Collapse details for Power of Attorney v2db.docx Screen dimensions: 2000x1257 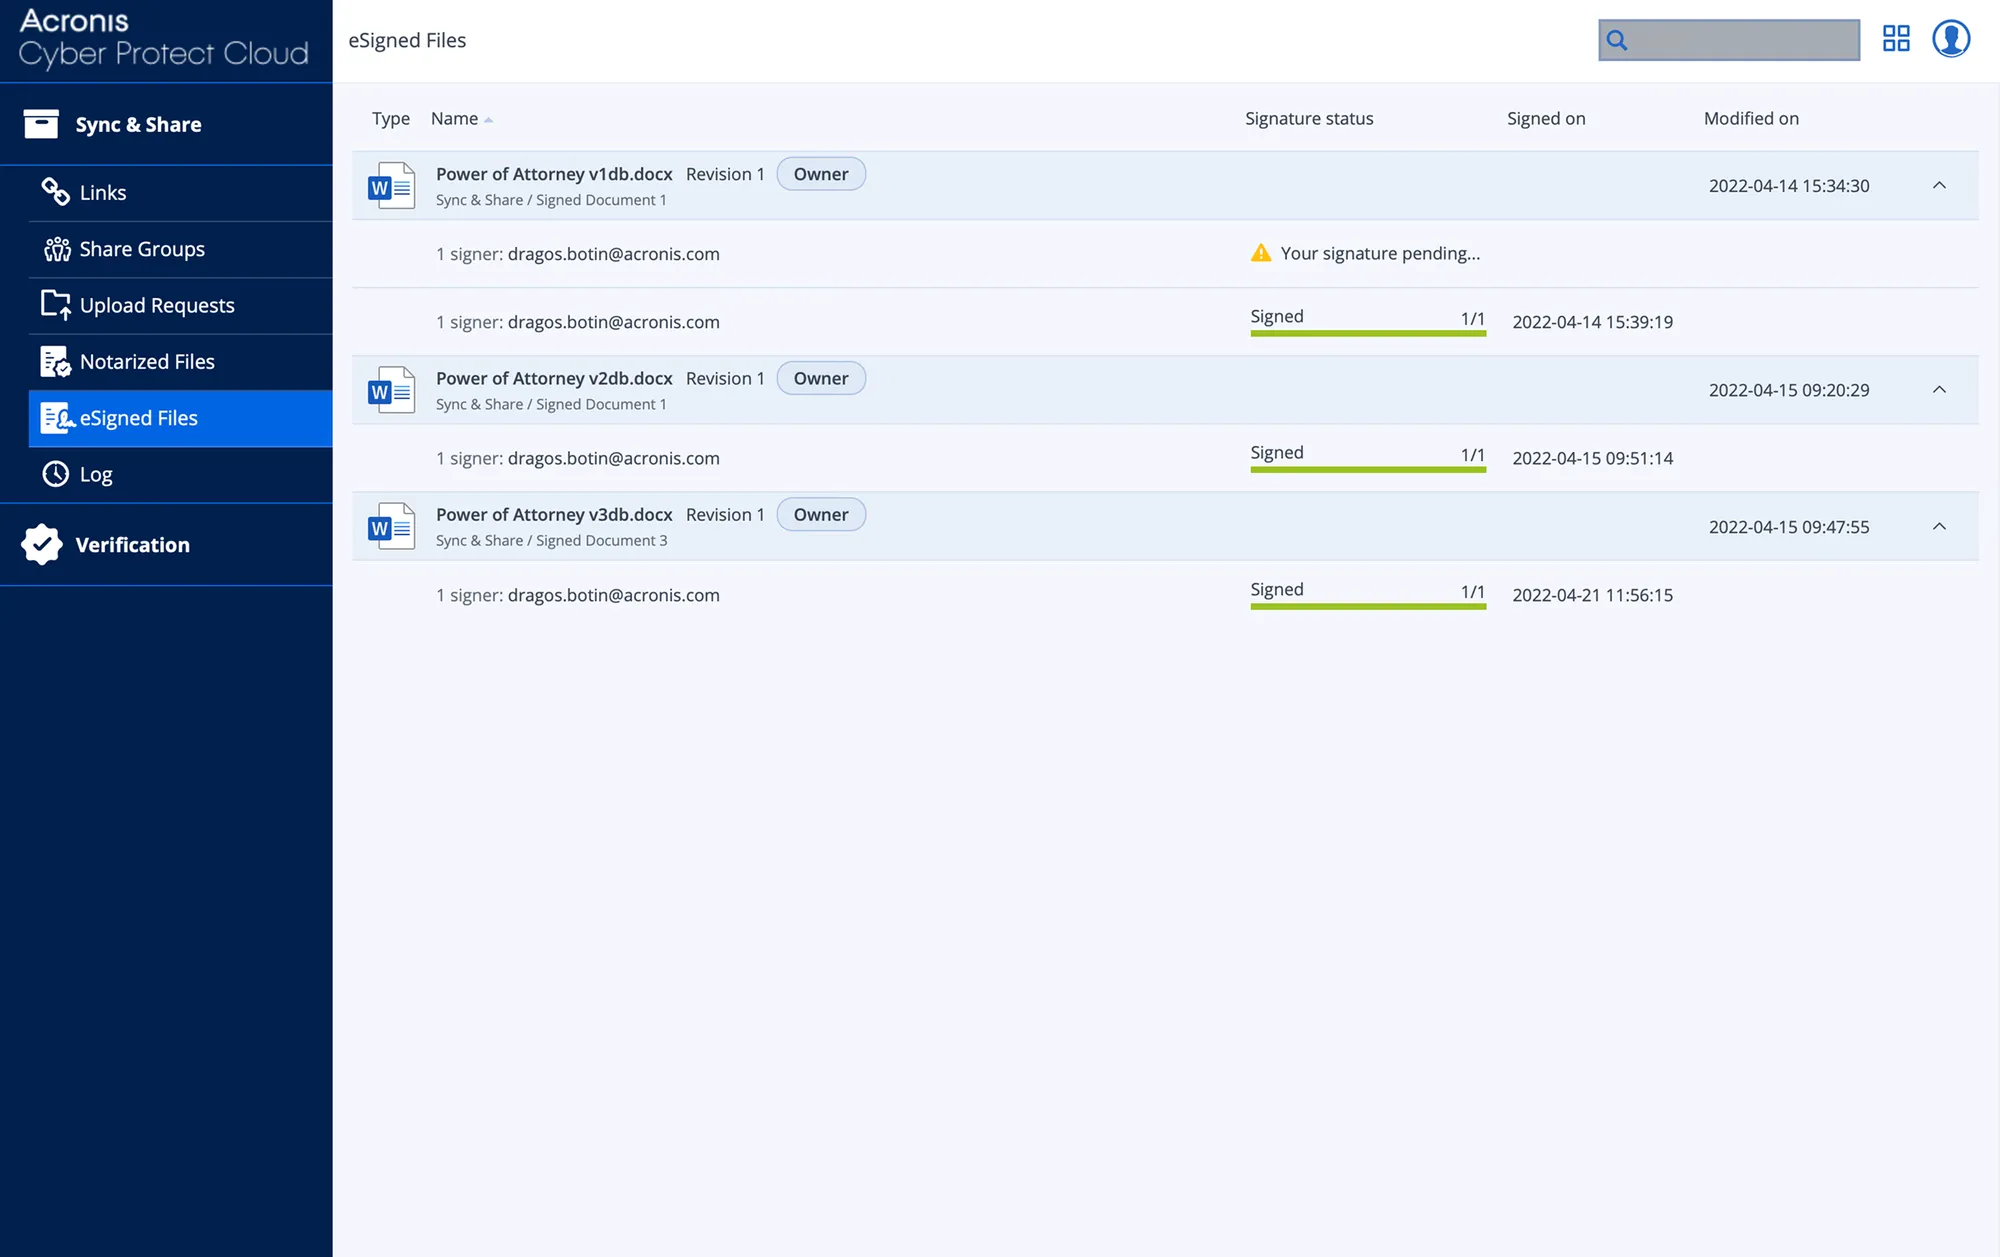click(1940, 389)
